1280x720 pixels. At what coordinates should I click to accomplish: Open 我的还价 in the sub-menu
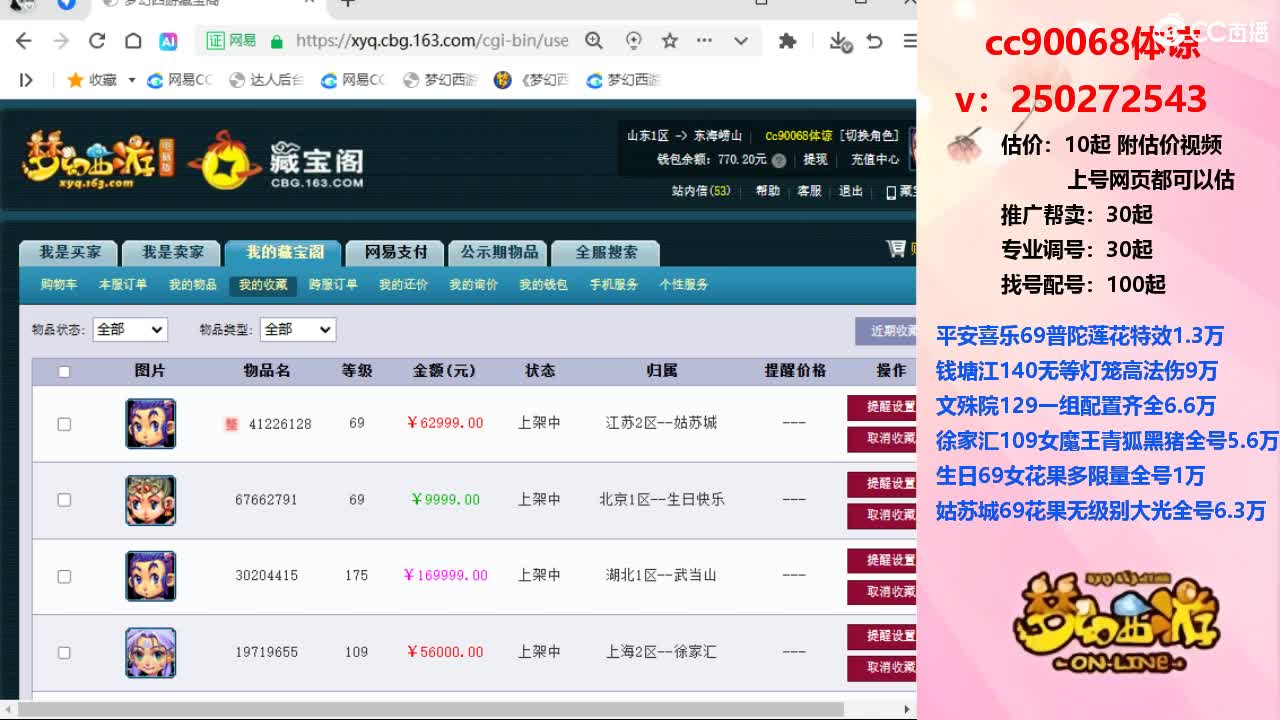pyautogui.click(x=403, y=285)
